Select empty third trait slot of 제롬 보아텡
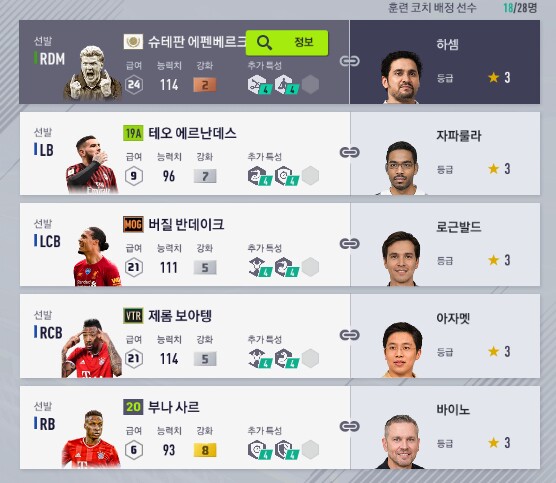 point(310,358)
